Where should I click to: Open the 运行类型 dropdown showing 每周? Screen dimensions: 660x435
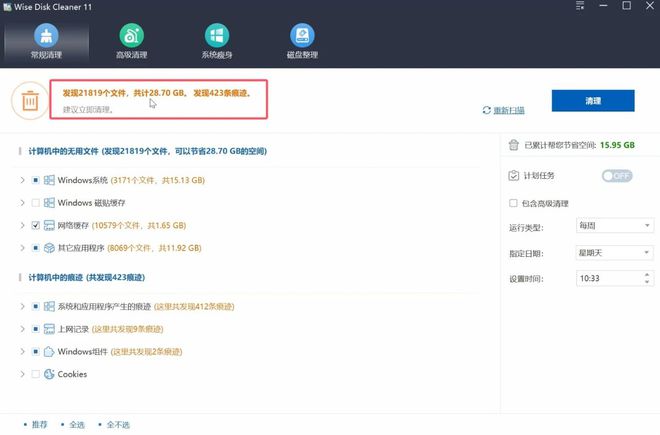[614, 227]
